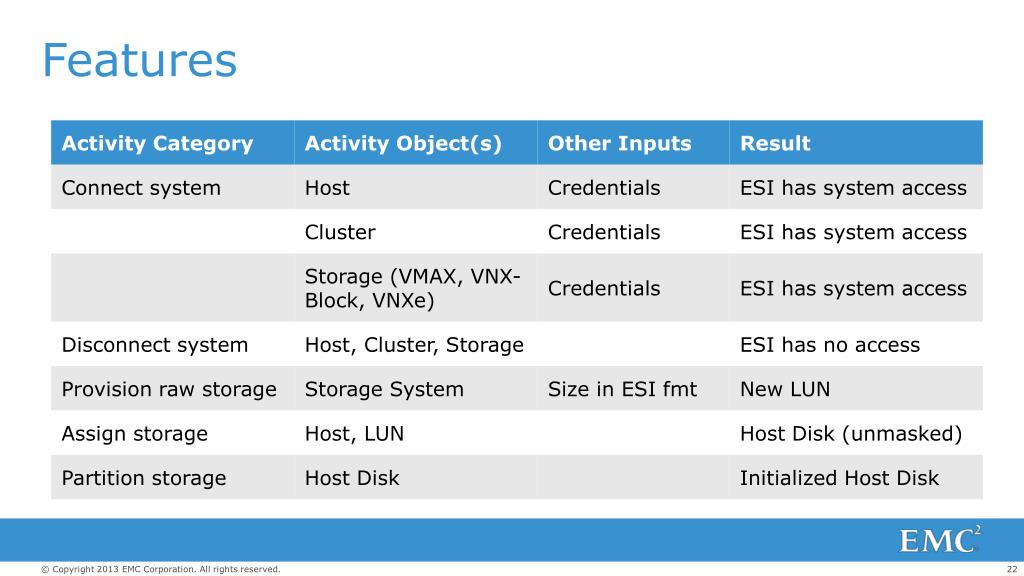Click the slide number 22
The image size is (1024, 576).
point(1012,569)
